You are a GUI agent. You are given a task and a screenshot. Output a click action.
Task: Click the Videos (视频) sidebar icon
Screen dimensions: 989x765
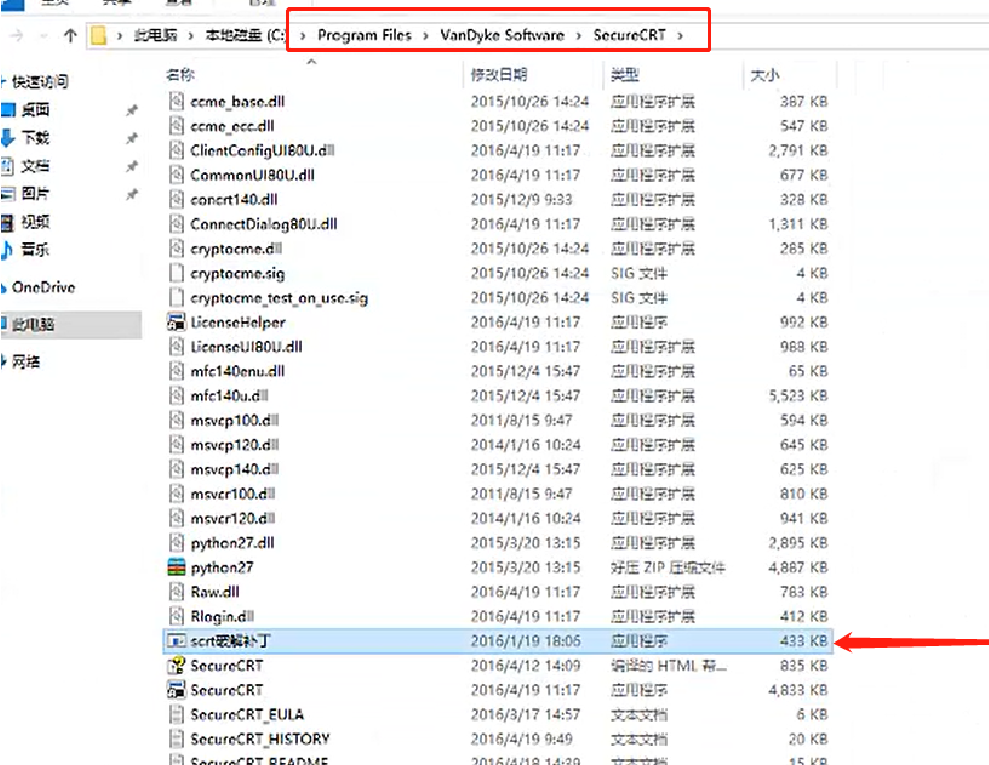click(x=8, y=222)
